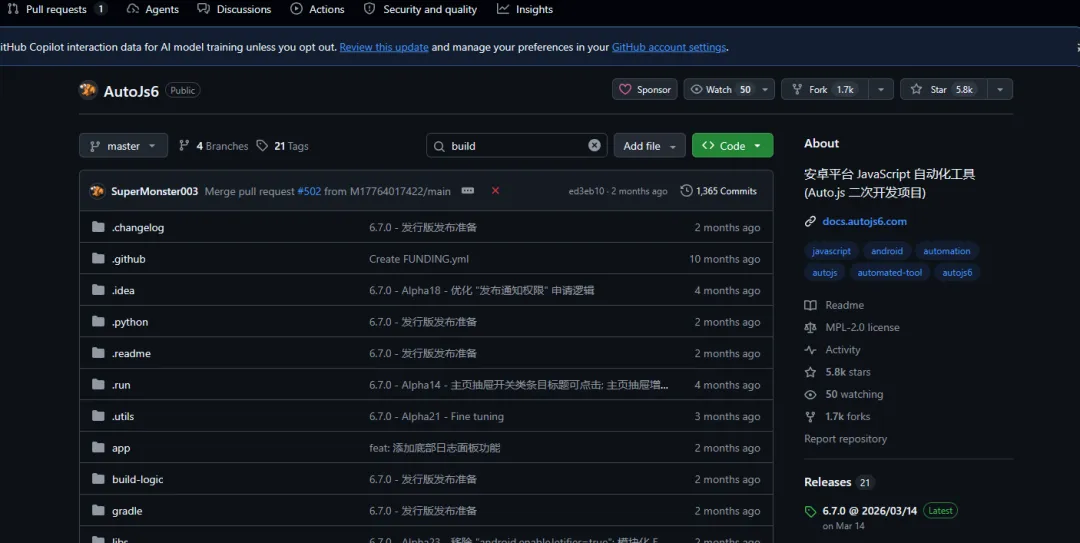This screenshot has width=1080, height=543.
Task: Click the green Code button
Action: pos(732,145)
